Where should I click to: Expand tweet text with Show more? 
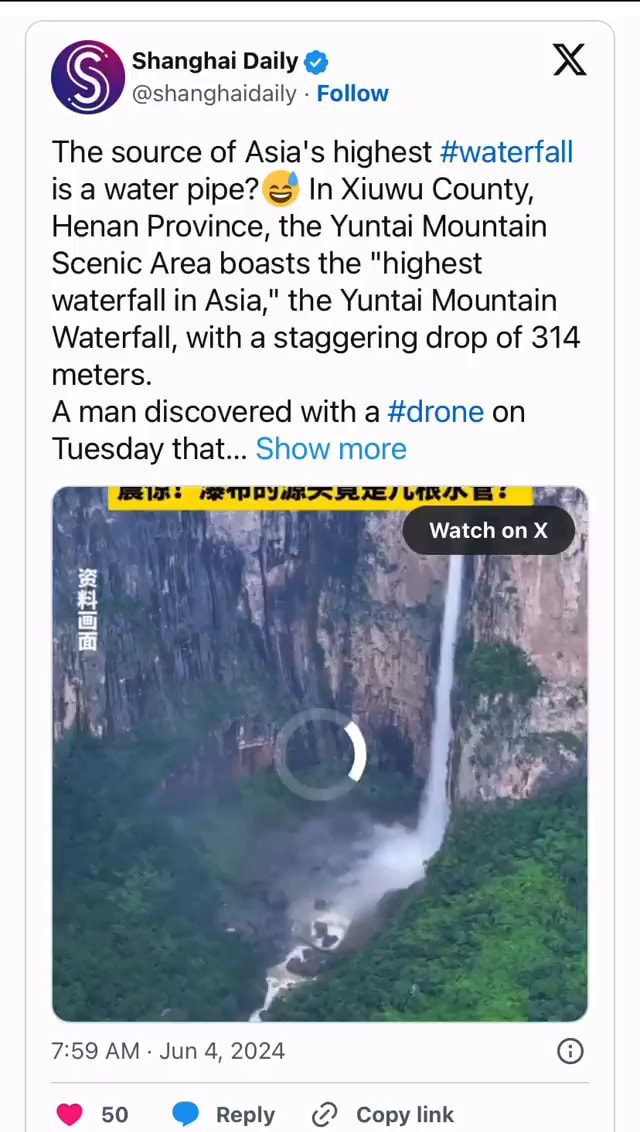(331, 449)
